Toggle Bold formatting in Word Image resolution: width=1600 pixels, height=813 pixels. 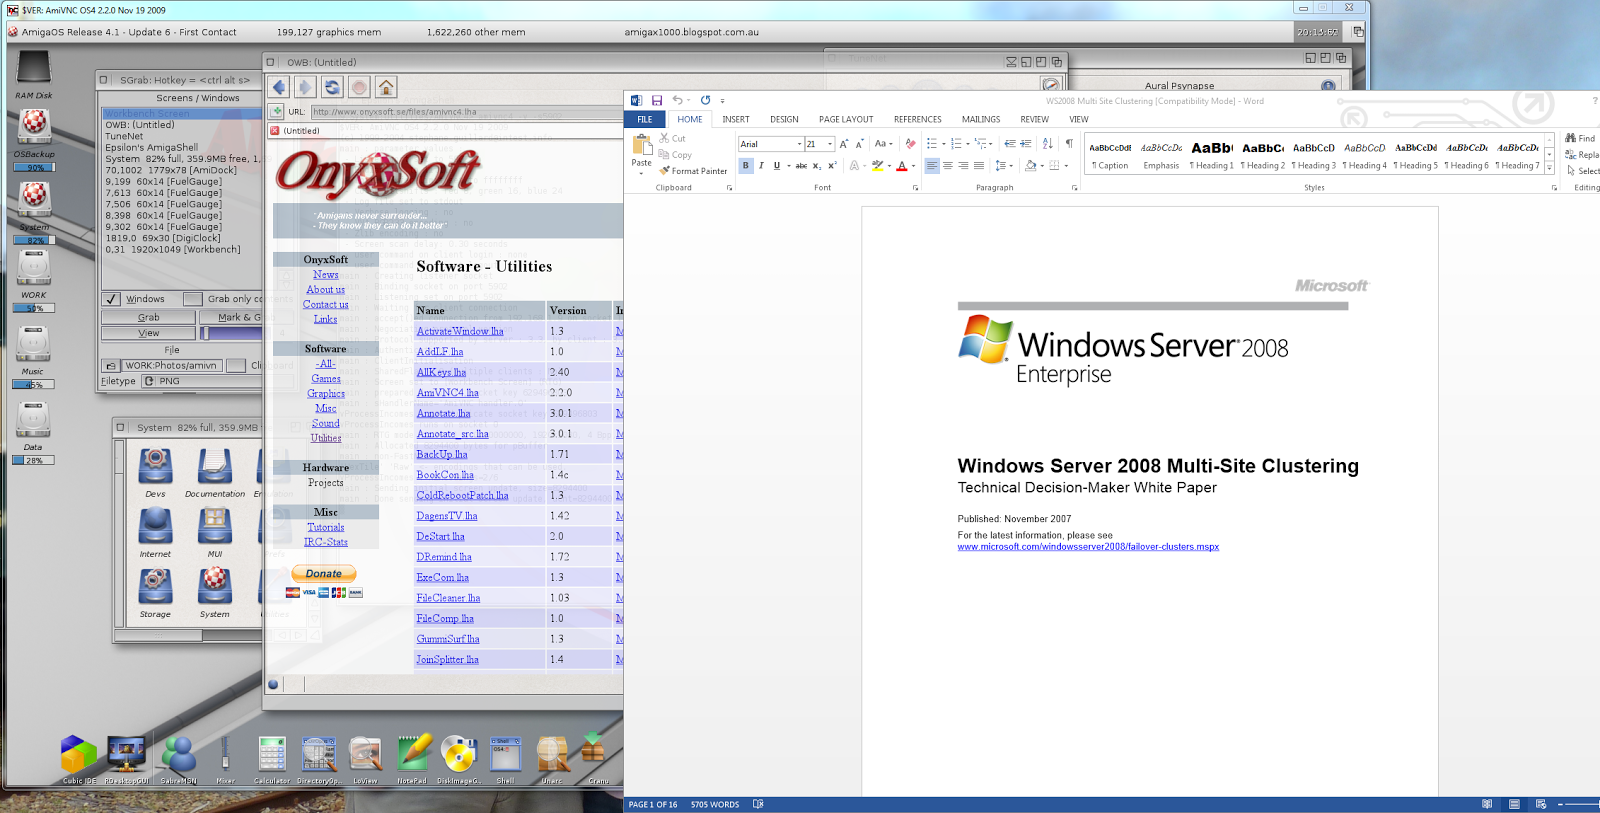pyautogui.click(x=745, y=166)
